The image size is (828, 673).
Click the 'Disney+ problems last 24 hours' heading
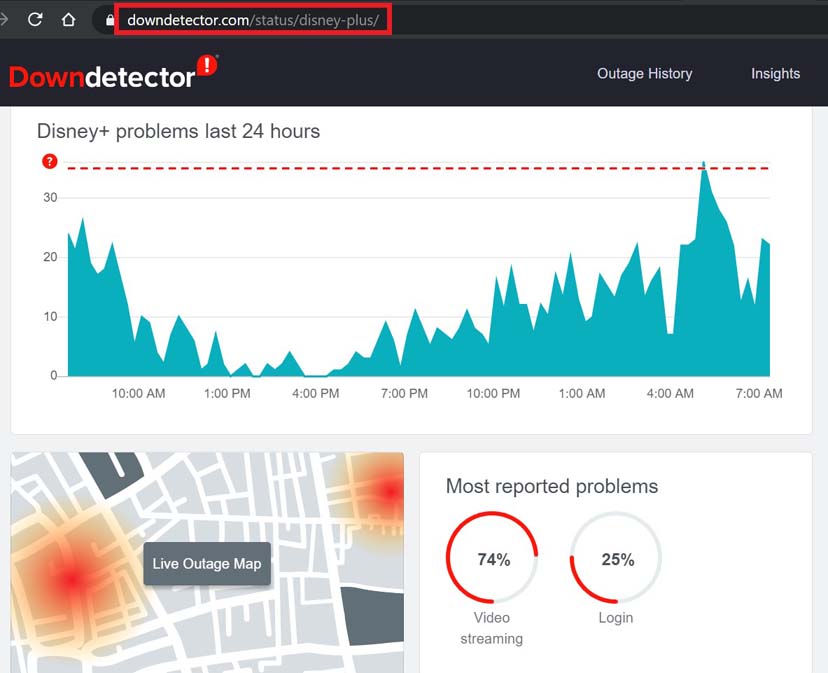(x=178, y=131)
